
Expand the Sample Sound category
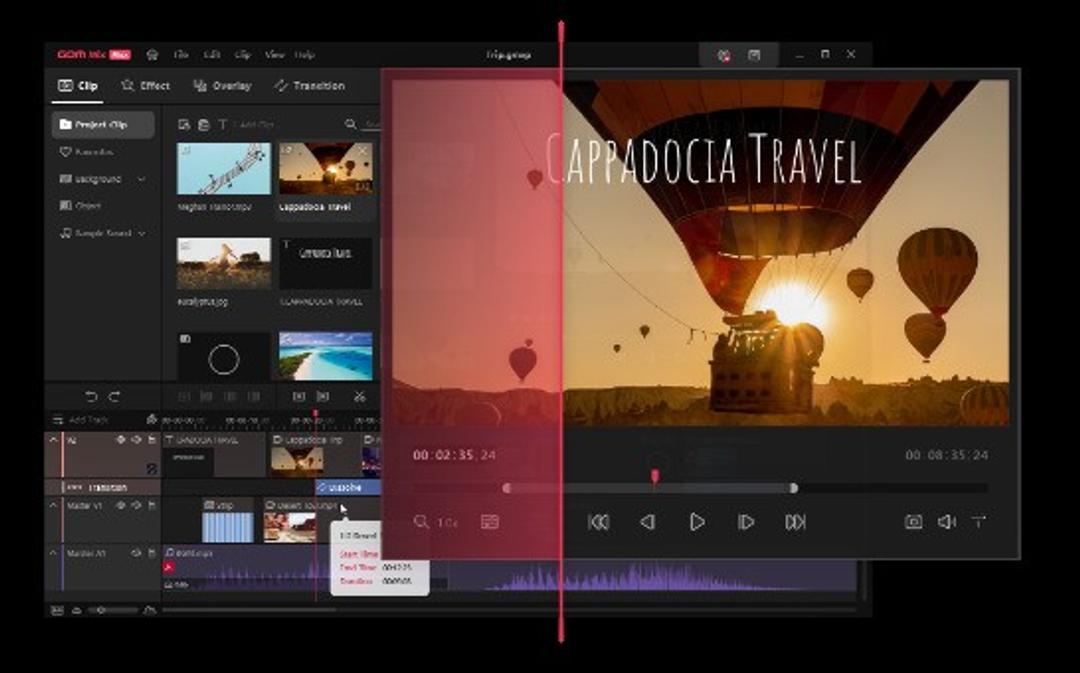[142, 233]
